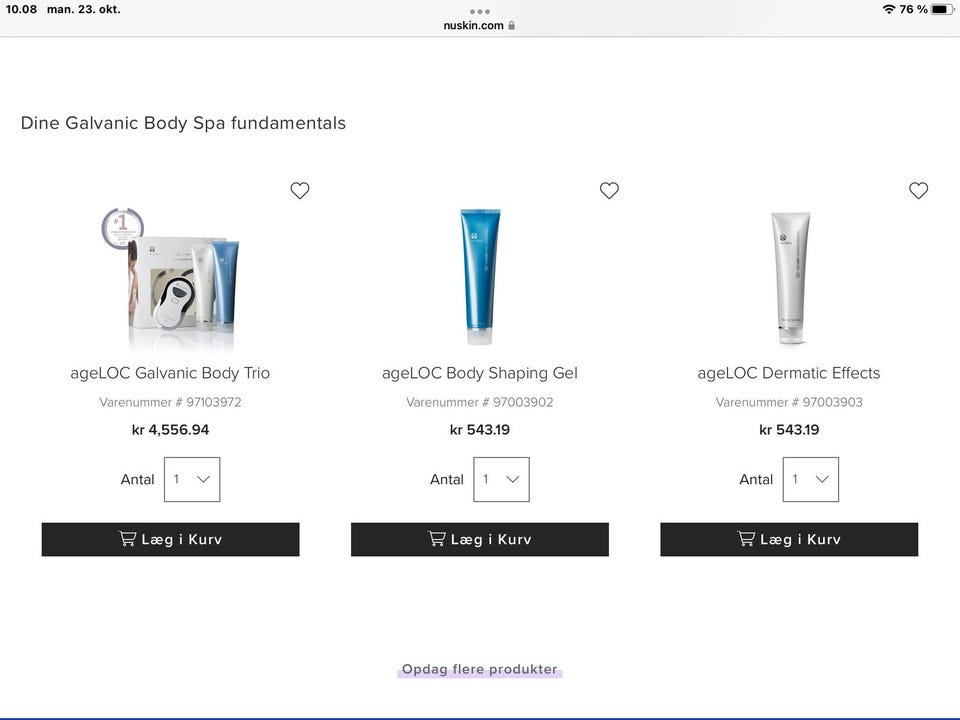
Task: Open ageLOC Galvanic Body Trio product title
Action: (x=170, y=373)
